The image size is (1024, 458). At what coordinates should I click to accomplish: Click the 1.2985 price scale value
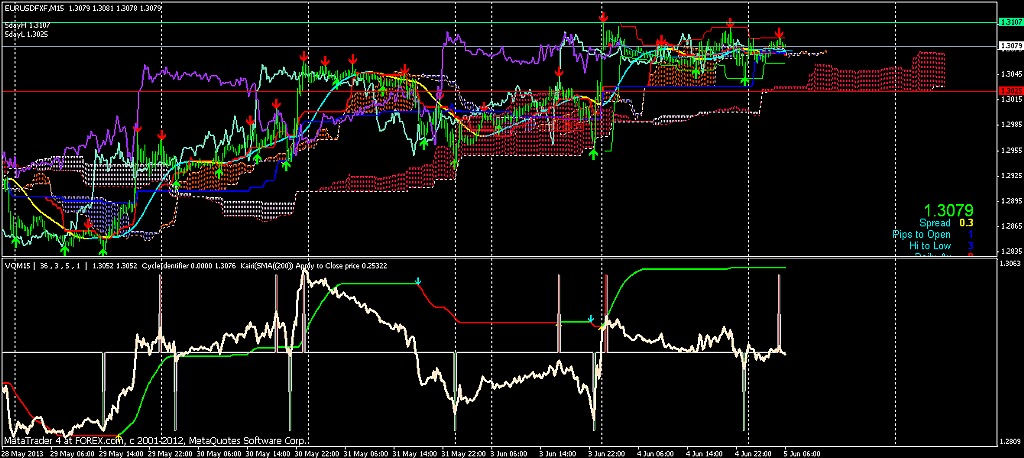[1010, 125]
